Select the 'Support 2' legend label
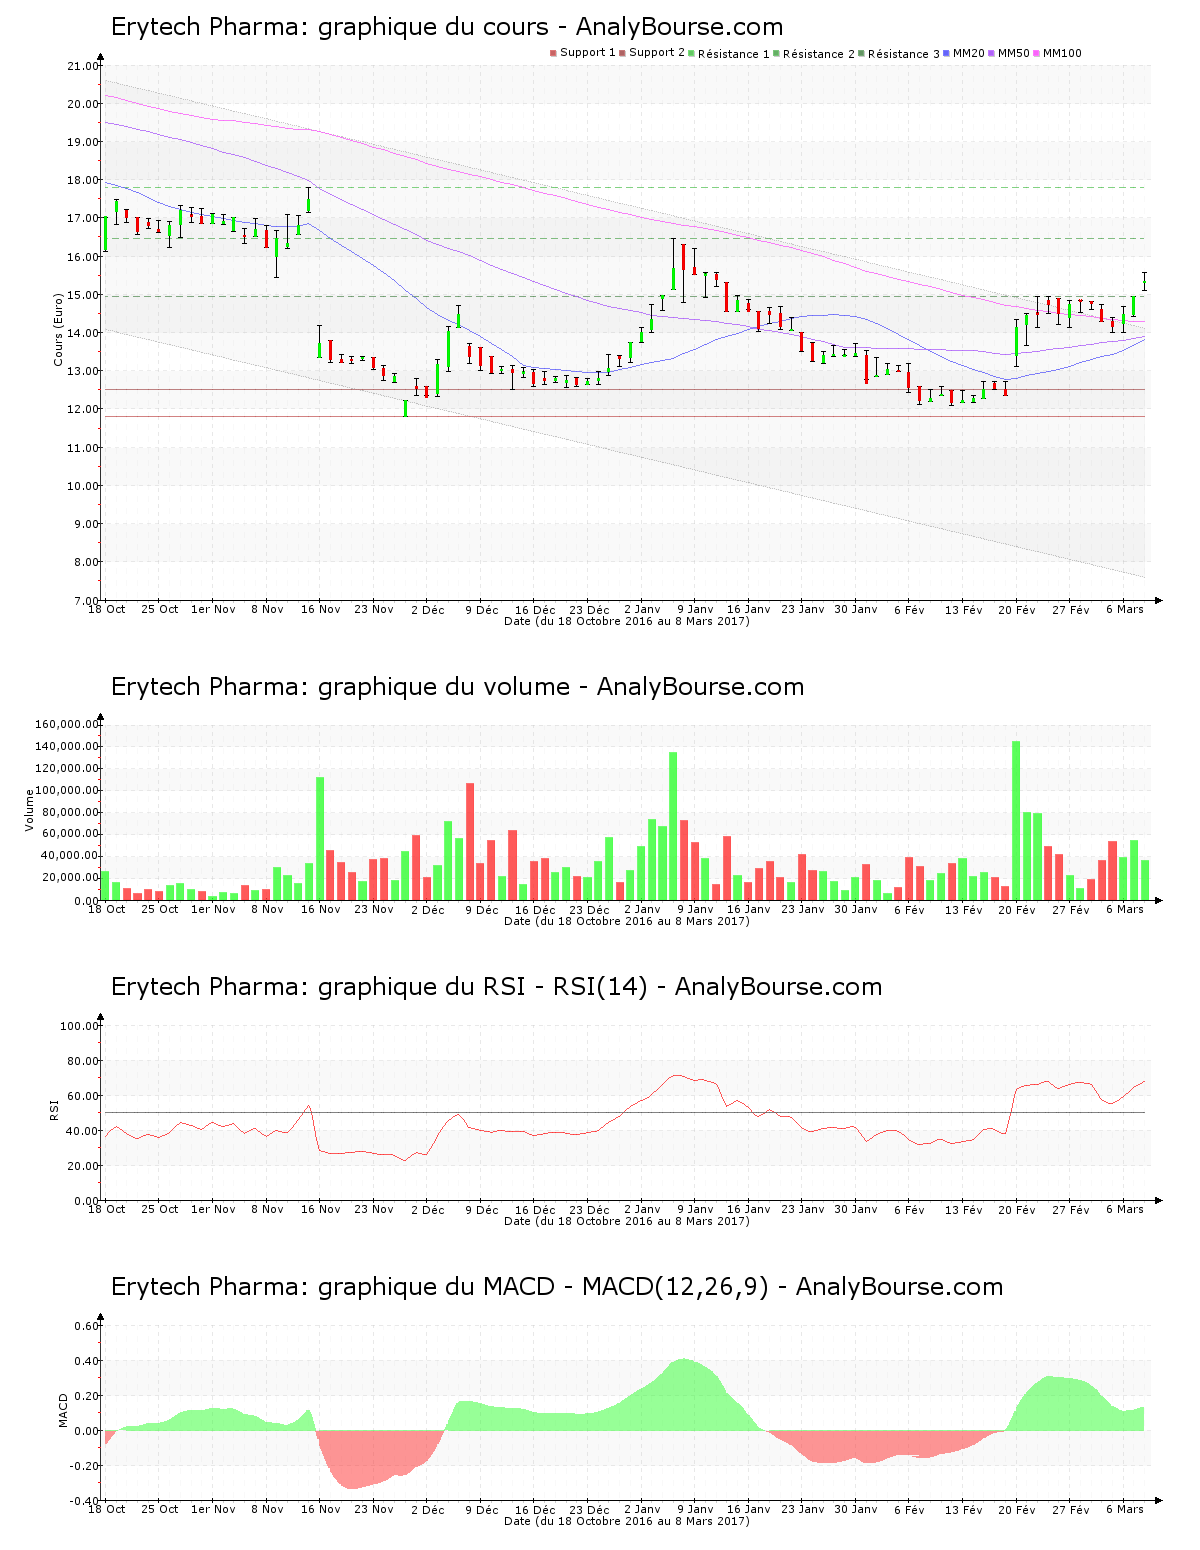Viewport: 1200px width, 1550px height. point(657,53)
